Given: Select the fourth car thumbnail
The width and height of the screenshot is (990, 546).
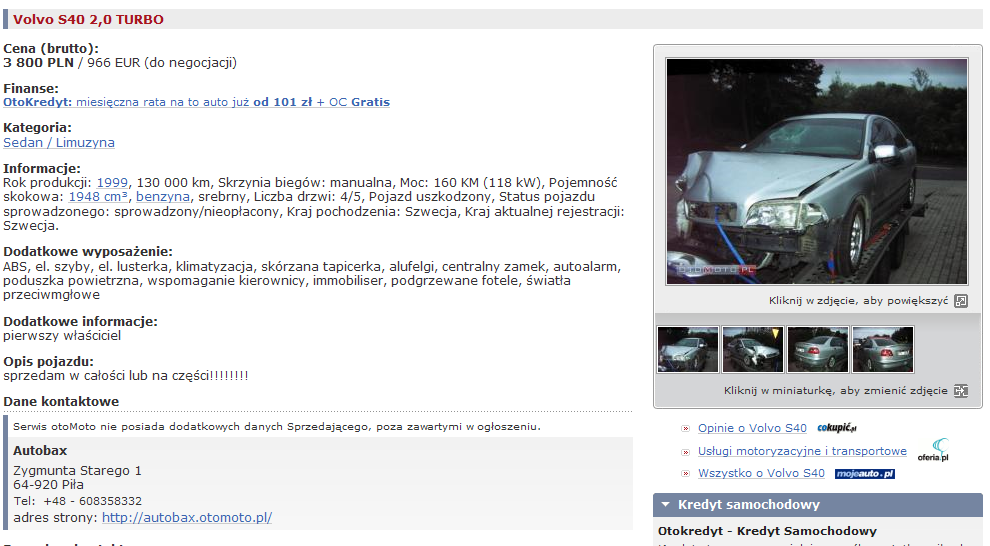Looking at the screenshot, I should pos(883,350).
